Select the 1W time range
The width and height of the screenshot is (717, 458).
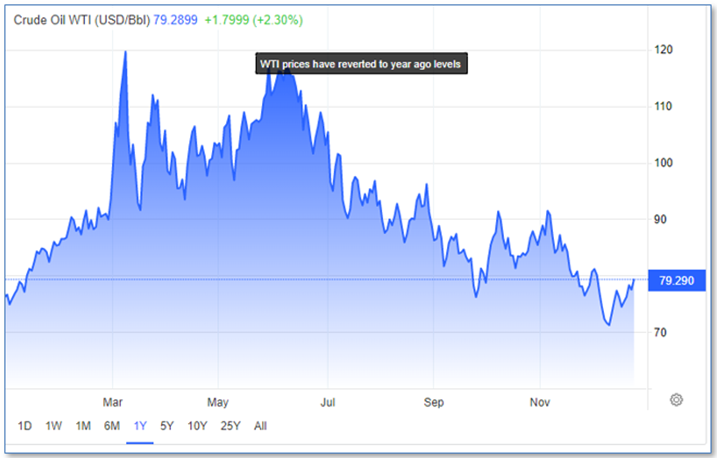click(x=54, y=426)
